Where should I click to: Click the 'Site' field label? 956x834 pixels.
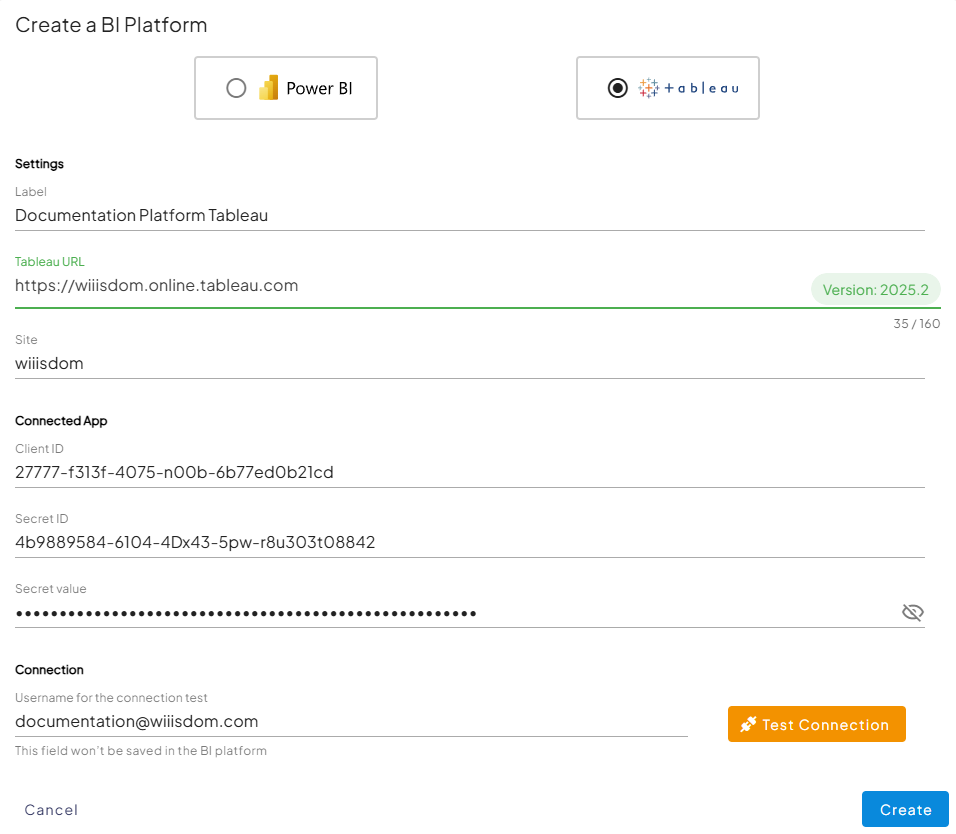pos(26,340)
